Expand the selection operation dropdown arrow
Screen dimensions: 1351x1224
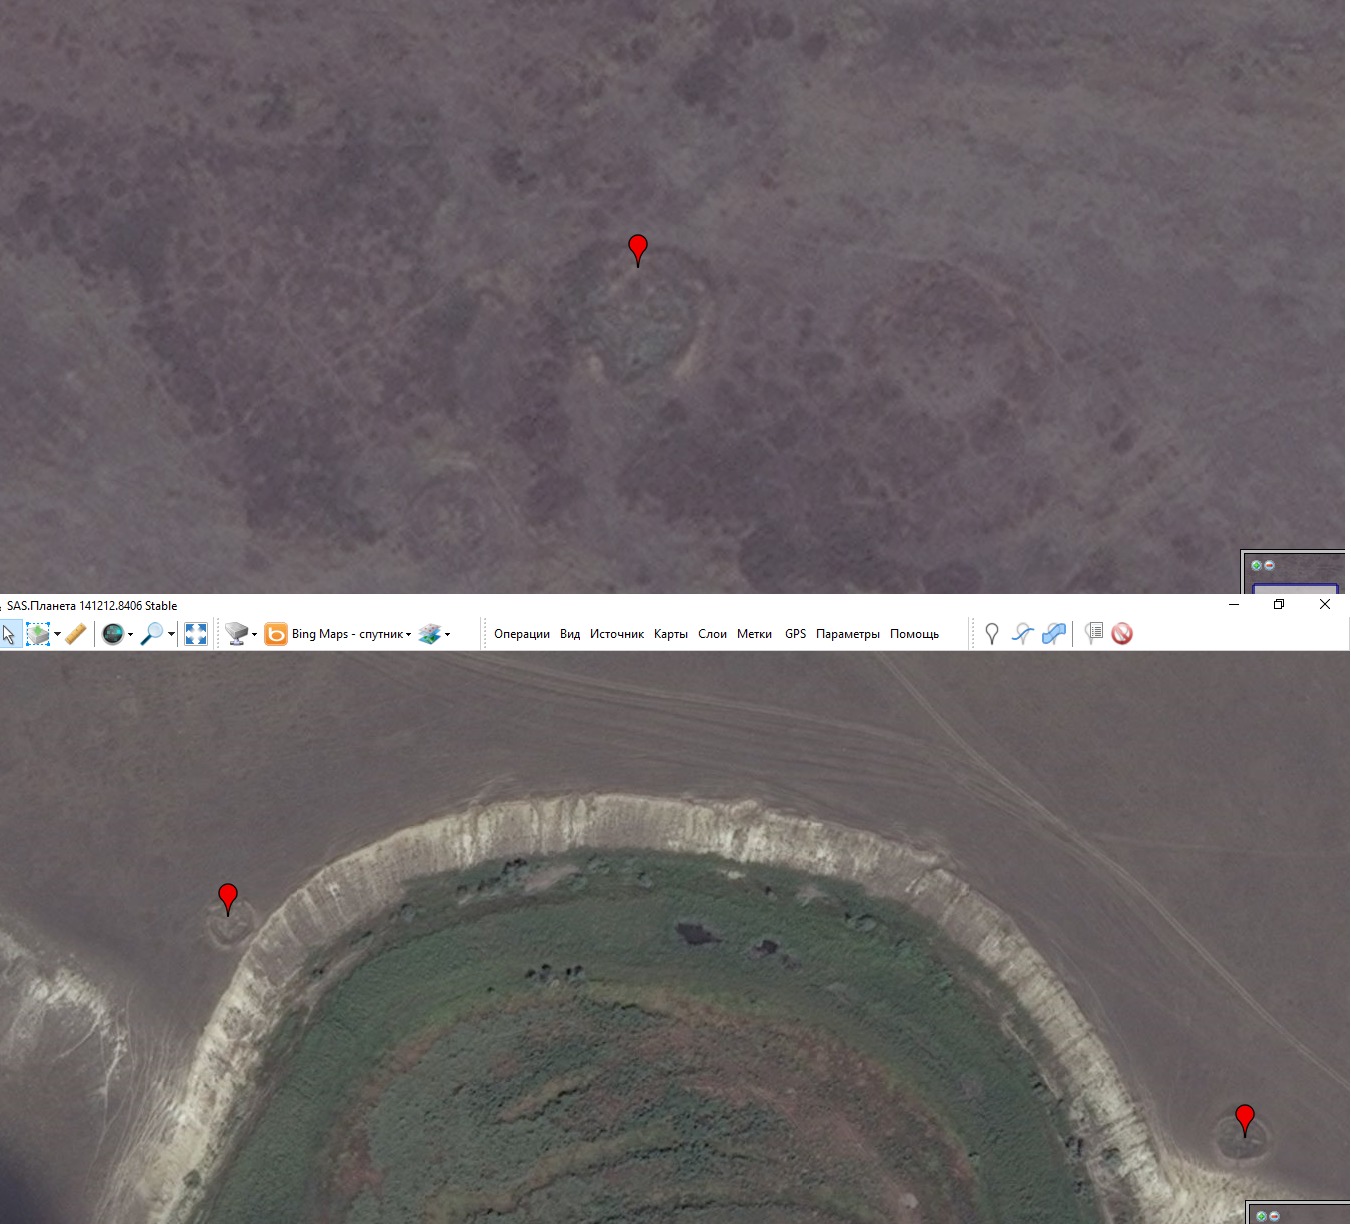57,635
